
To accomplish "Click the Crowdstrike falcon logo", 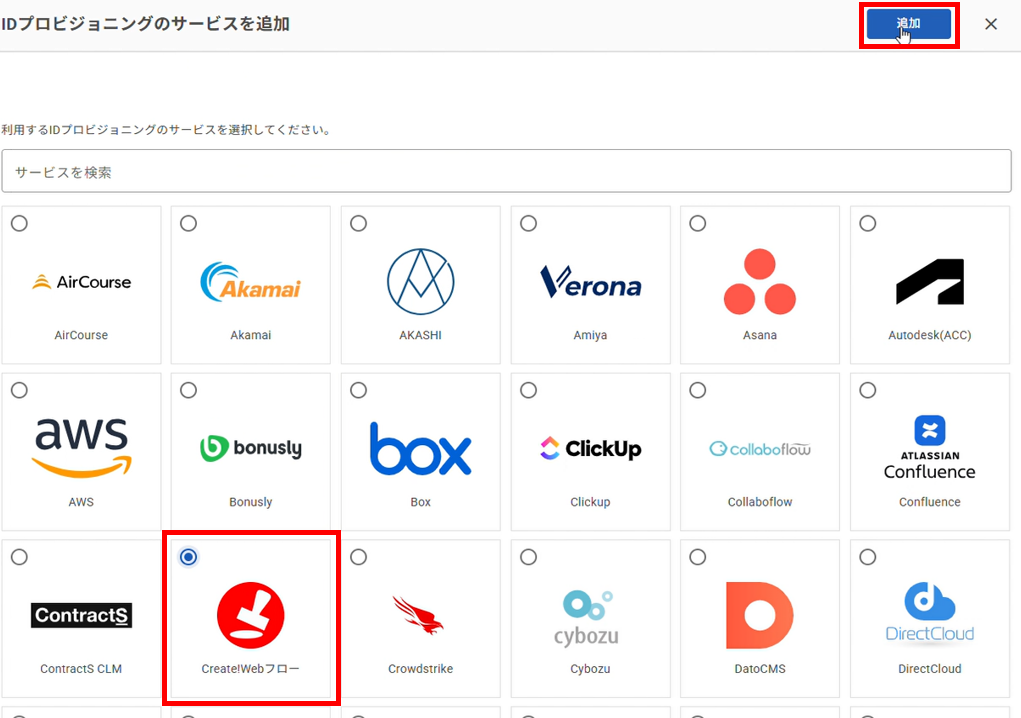I will 418,615.
